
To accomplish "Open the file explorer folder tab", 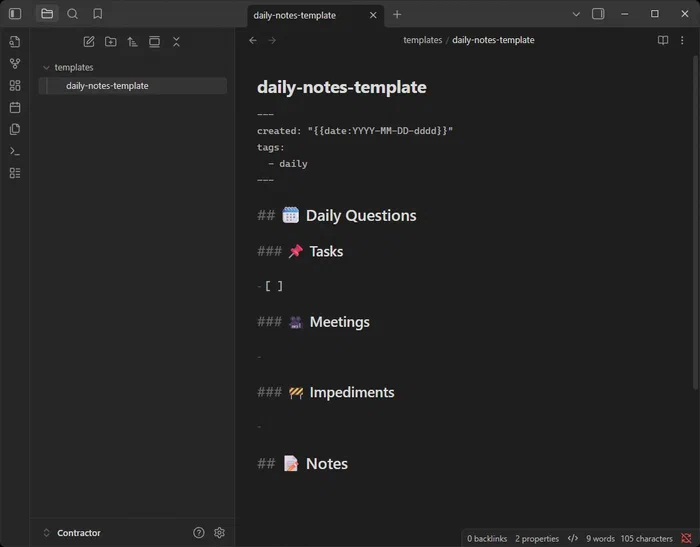I will pyautogui.click(x=47, y=14).
